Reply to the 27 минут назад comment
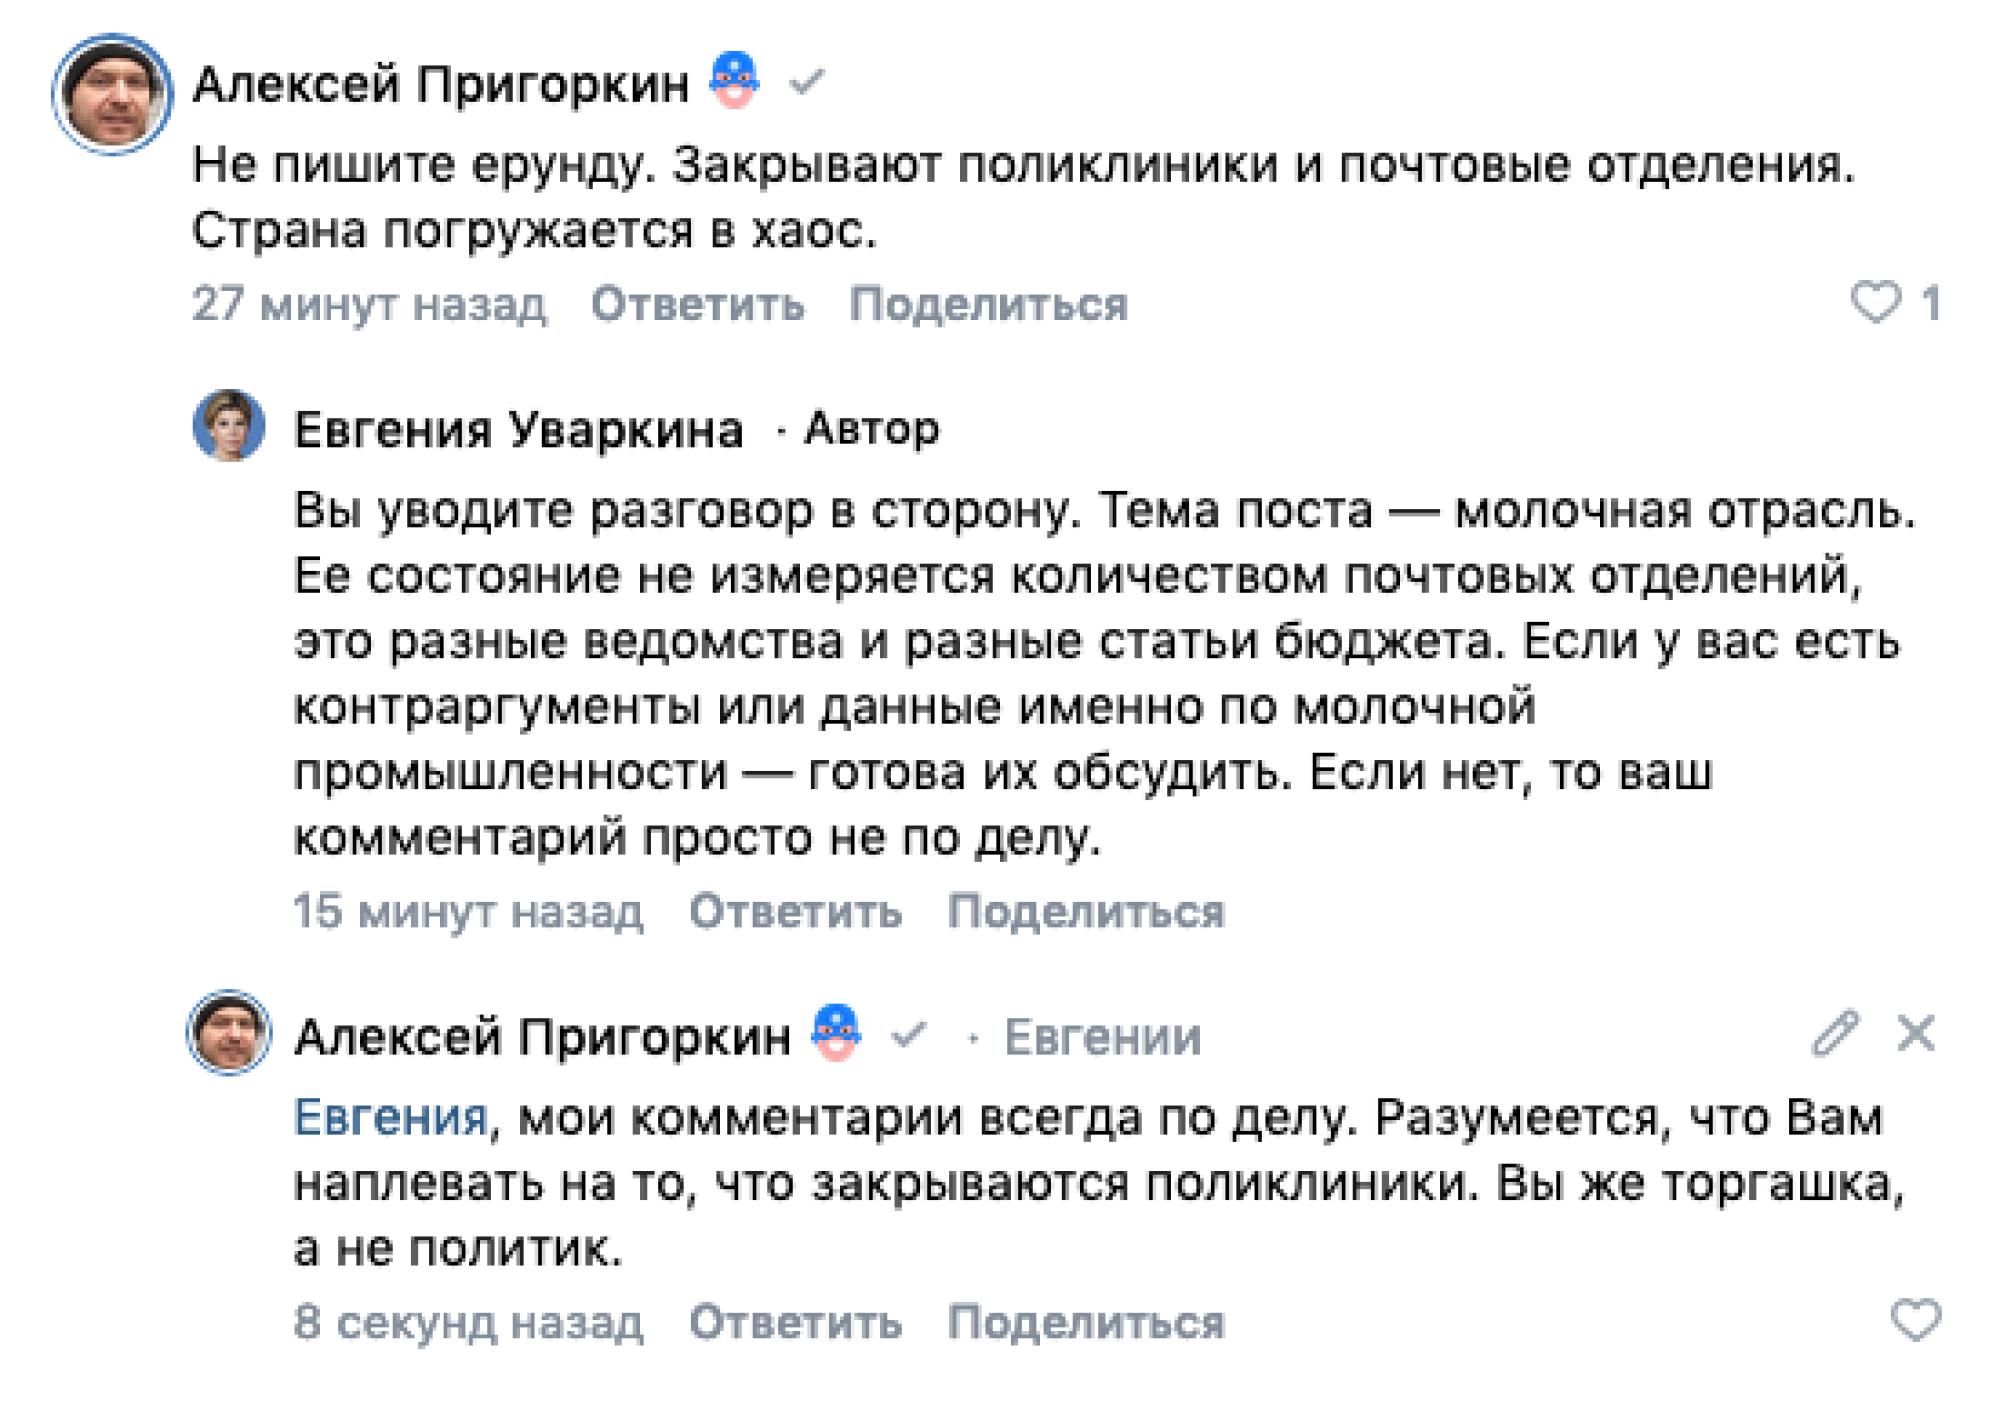Viewport: 2000px width, 1411px height. pyautogui.click(x=697, y=304)
